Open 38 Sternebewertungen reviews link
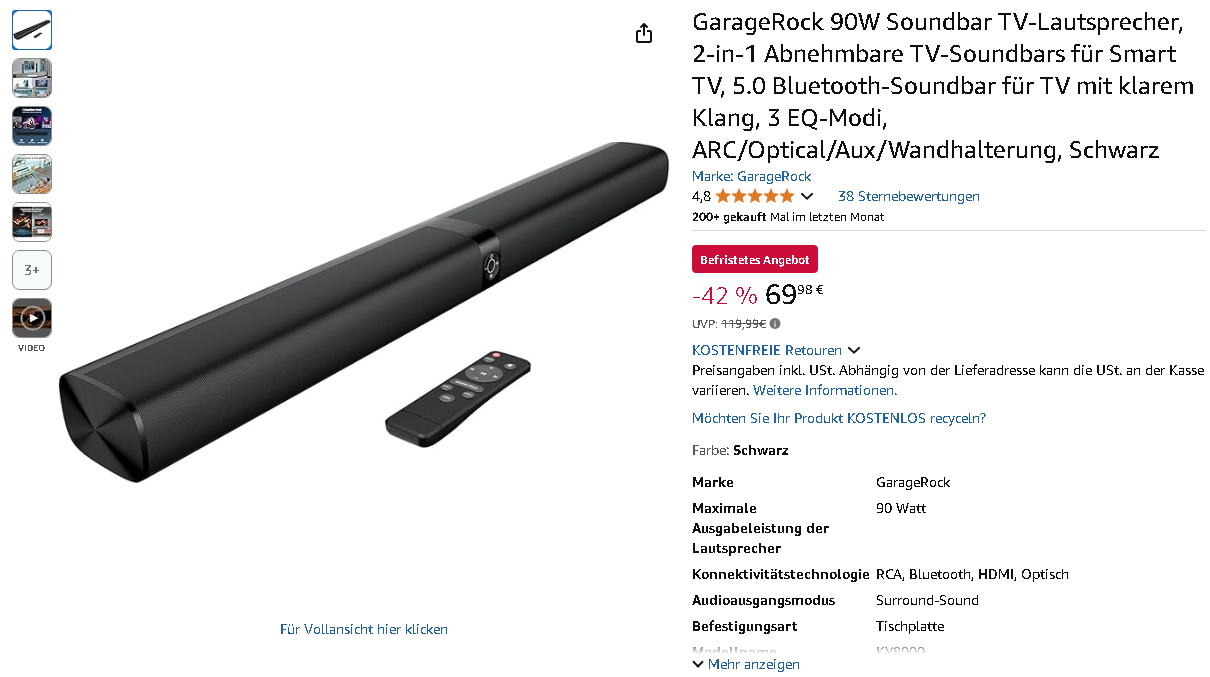This screenshot has height=677, width=1210. (x=909, y=196)
